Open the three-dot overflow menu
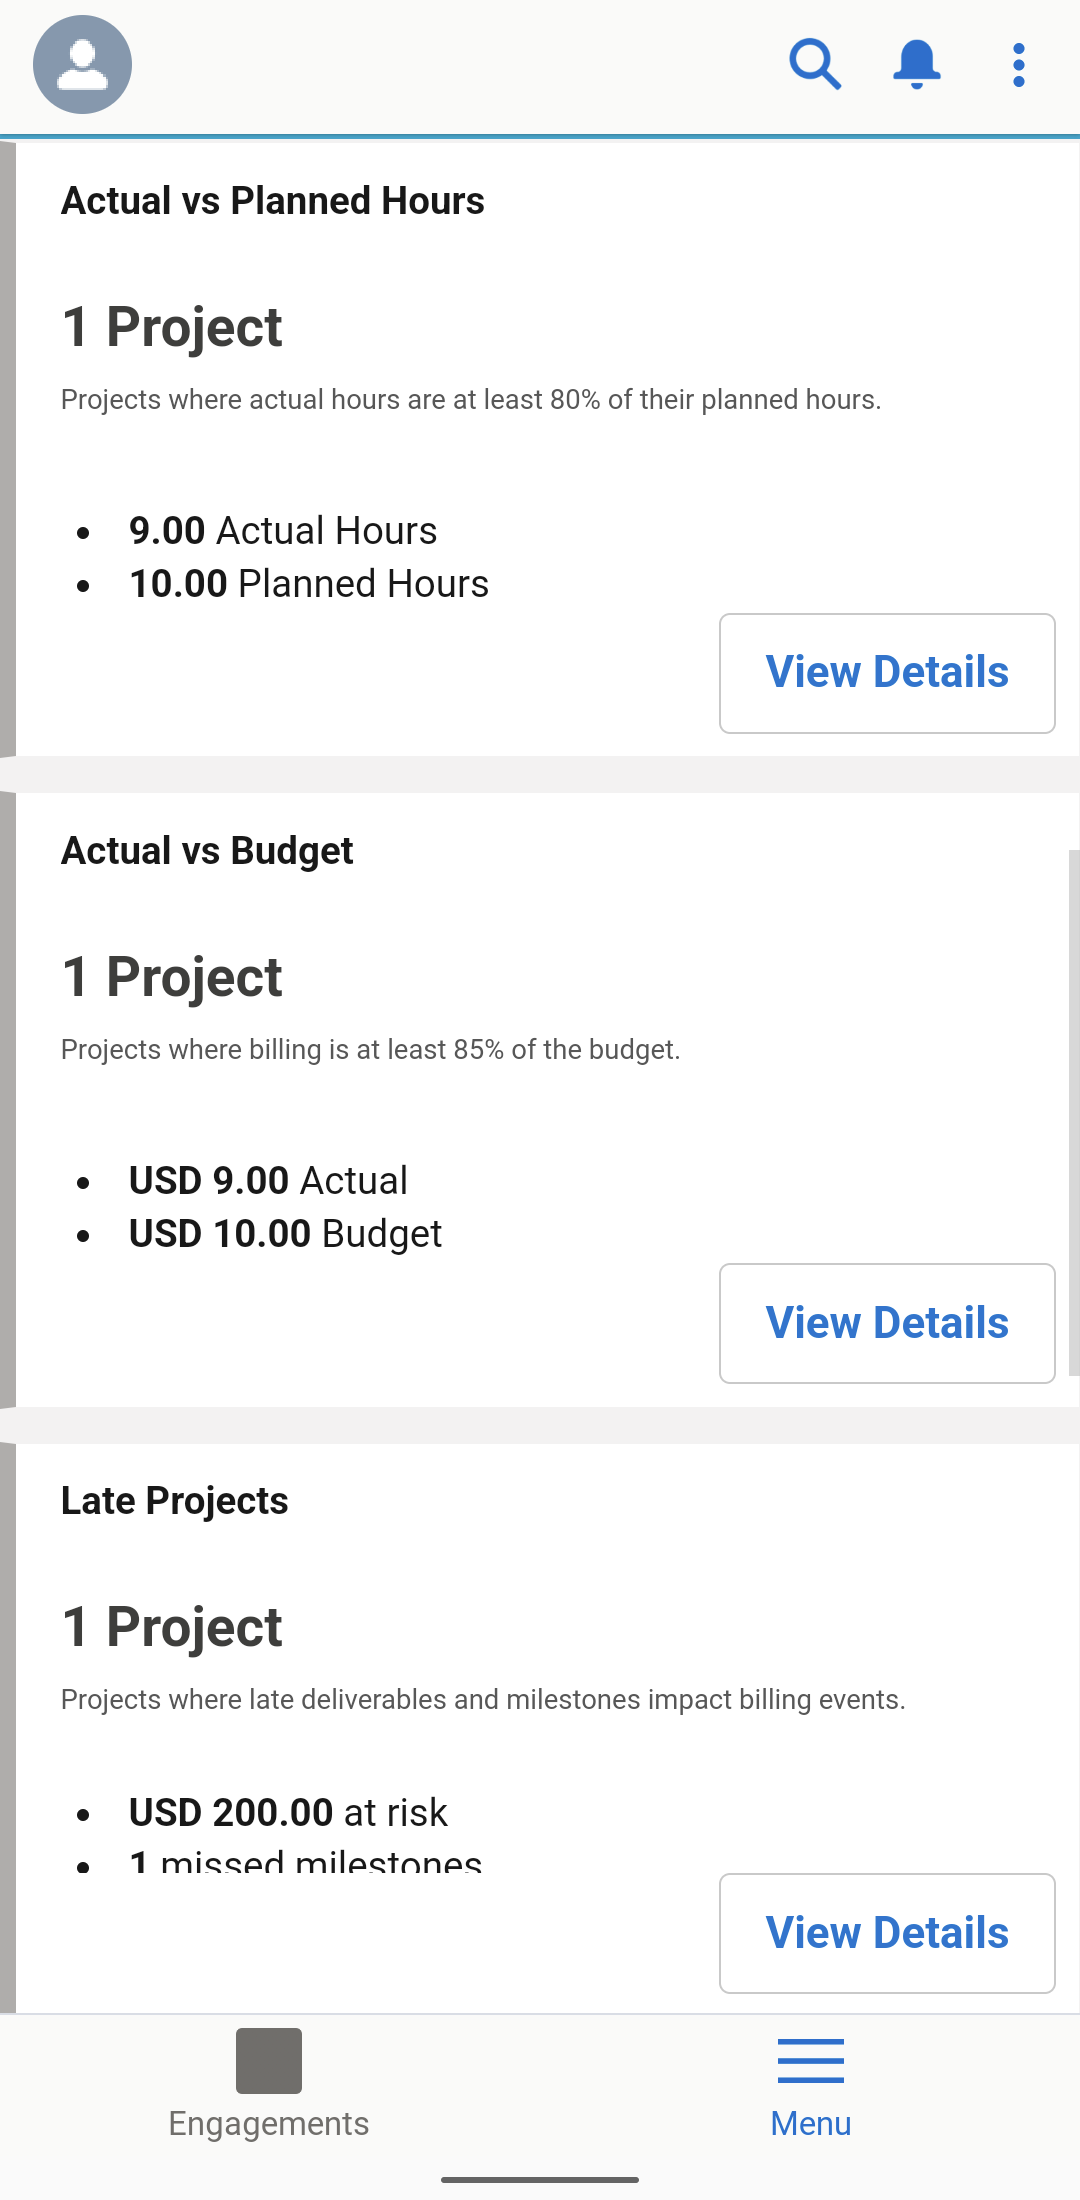This screenshot has width=1080, height=2200. (1018, 65)
